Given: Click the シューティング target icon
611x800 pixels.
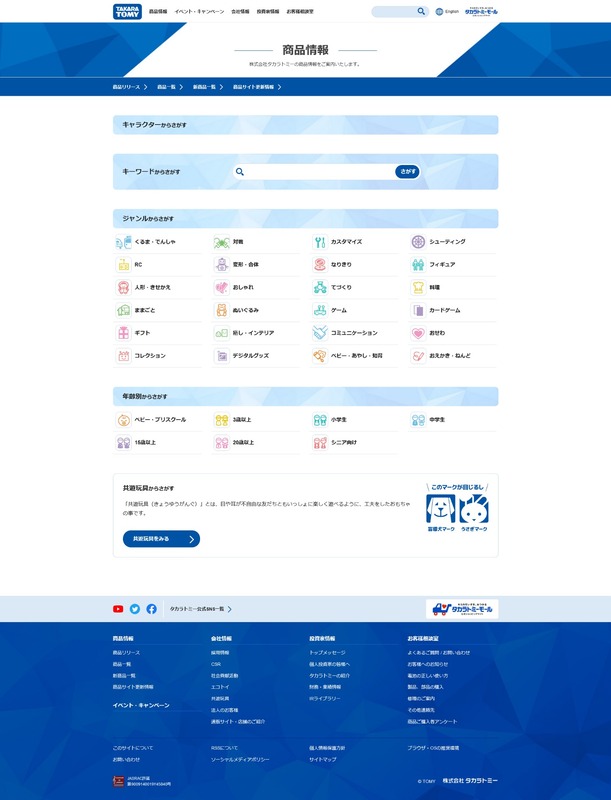Looking at the screenshot, I should [418, 242].
